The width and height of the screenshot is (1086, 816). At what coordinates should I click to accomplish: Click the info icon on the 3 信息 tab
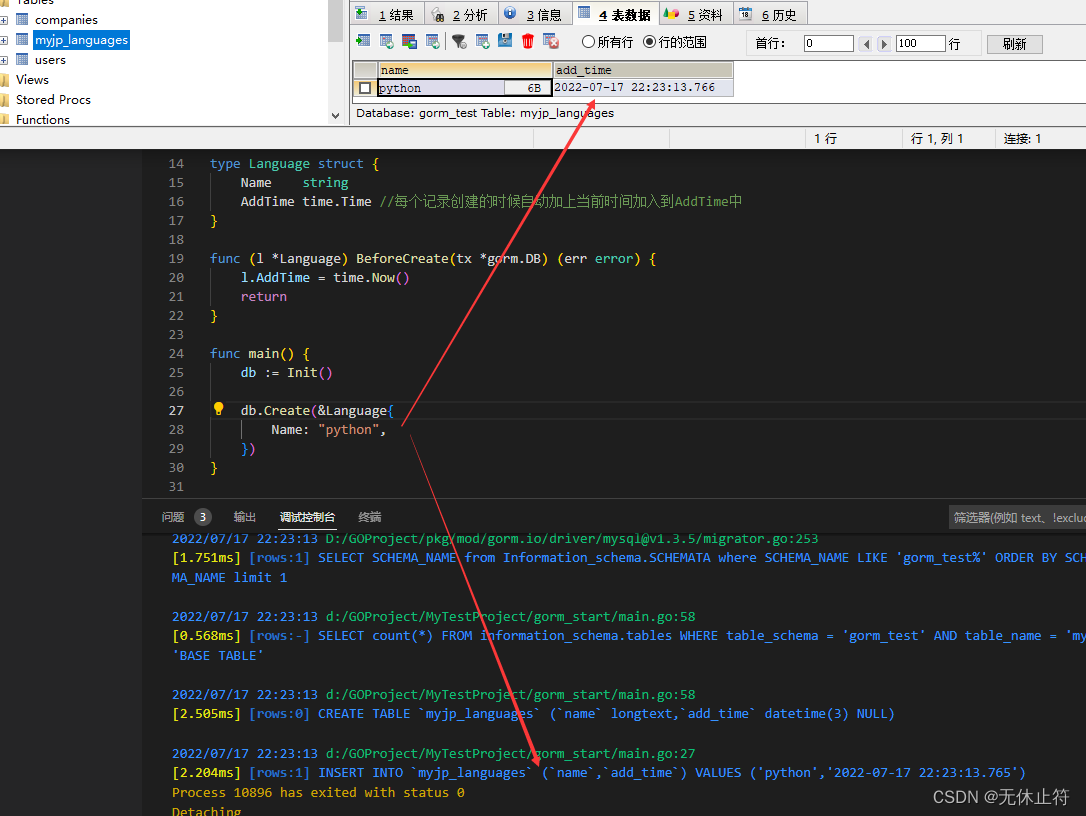[x=510, y=13]
